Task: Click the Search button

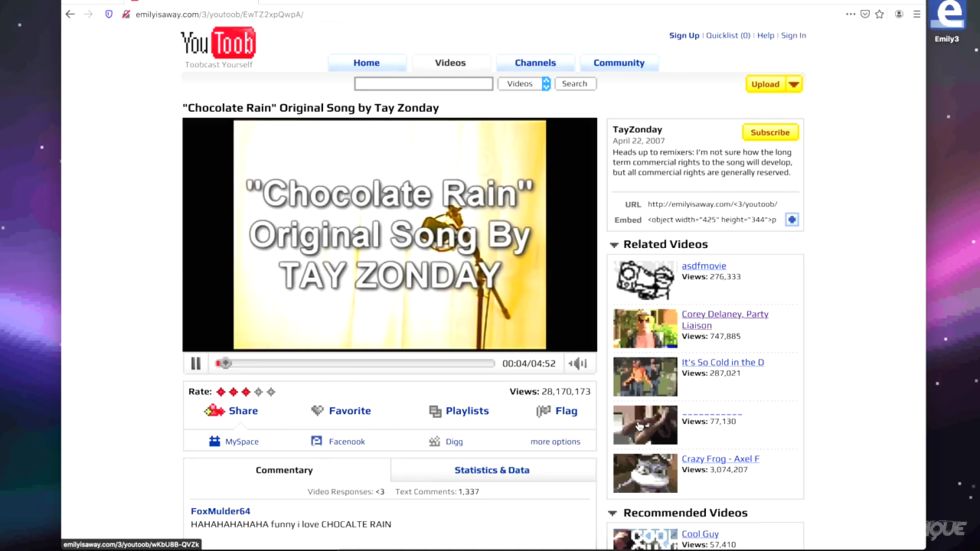Action: pyautogui.click(x=574, y=84)
